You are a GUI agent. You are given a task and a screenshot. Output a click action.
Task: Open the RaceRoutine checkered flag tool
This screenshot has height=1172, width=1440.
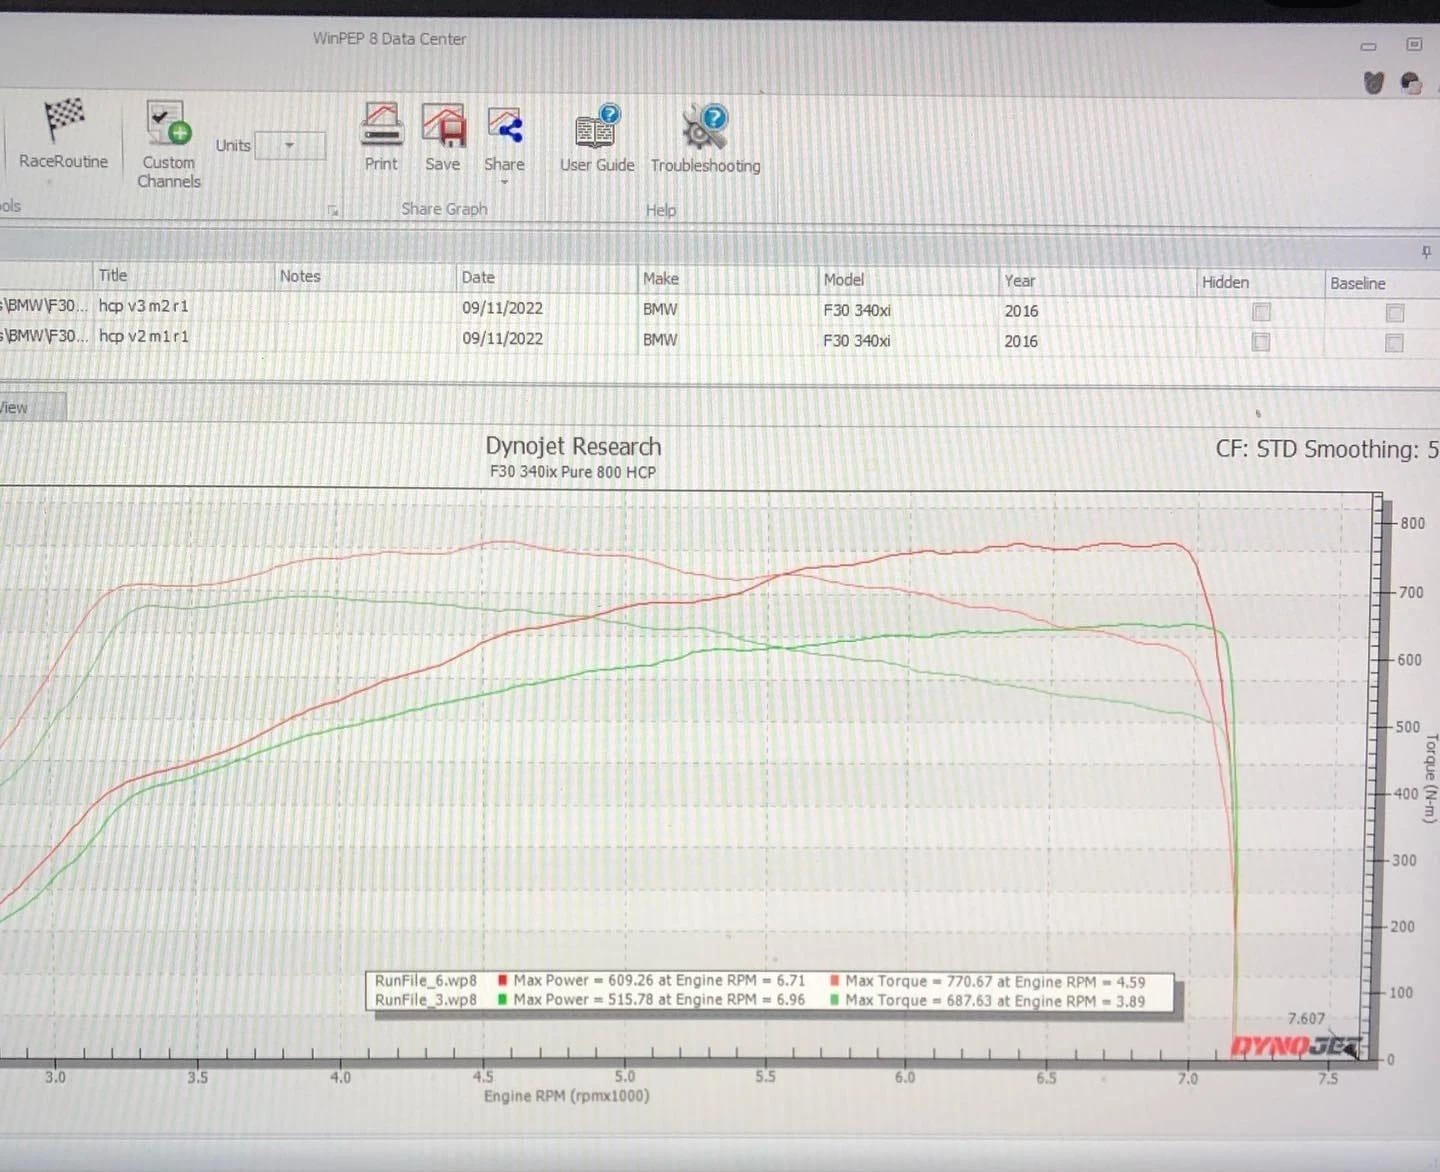(63, 133)
